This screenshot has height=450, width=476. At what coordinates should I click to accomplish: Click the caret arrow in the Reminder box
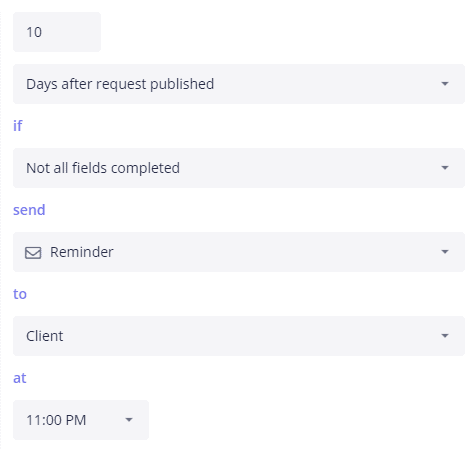click(x=445, y=252)
